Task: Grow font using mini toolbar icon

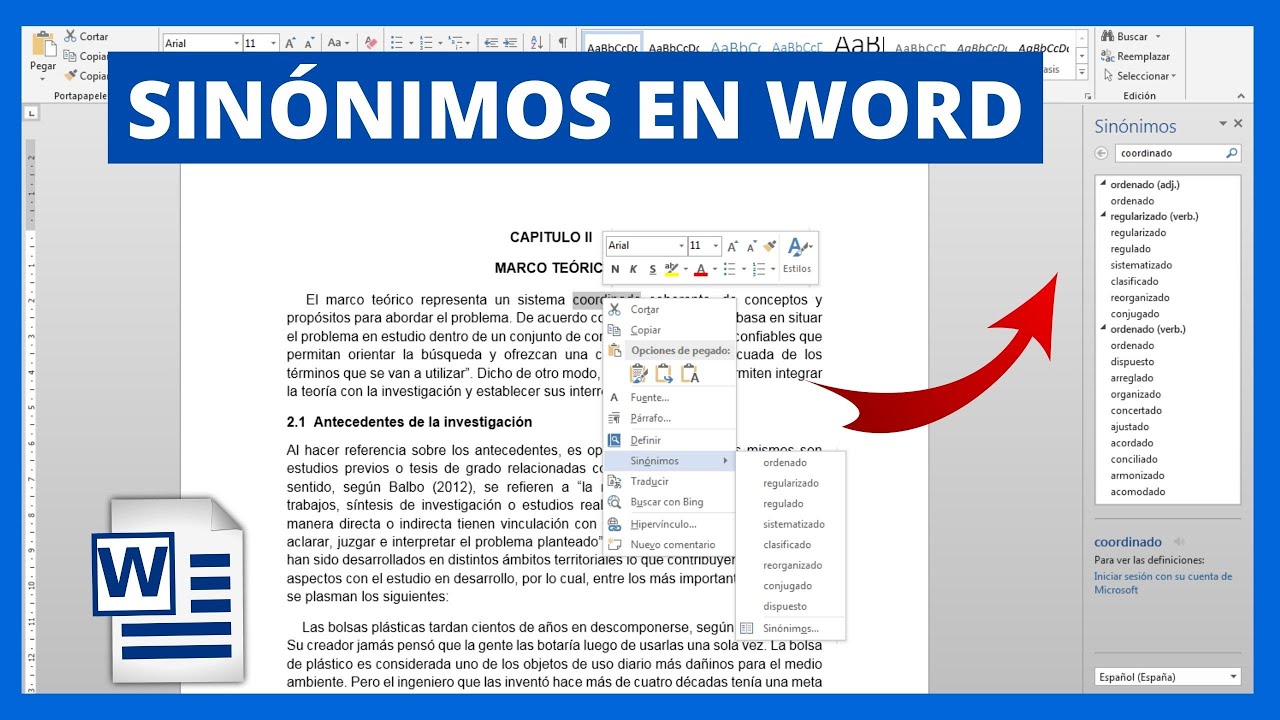Action: pos(732,246)
